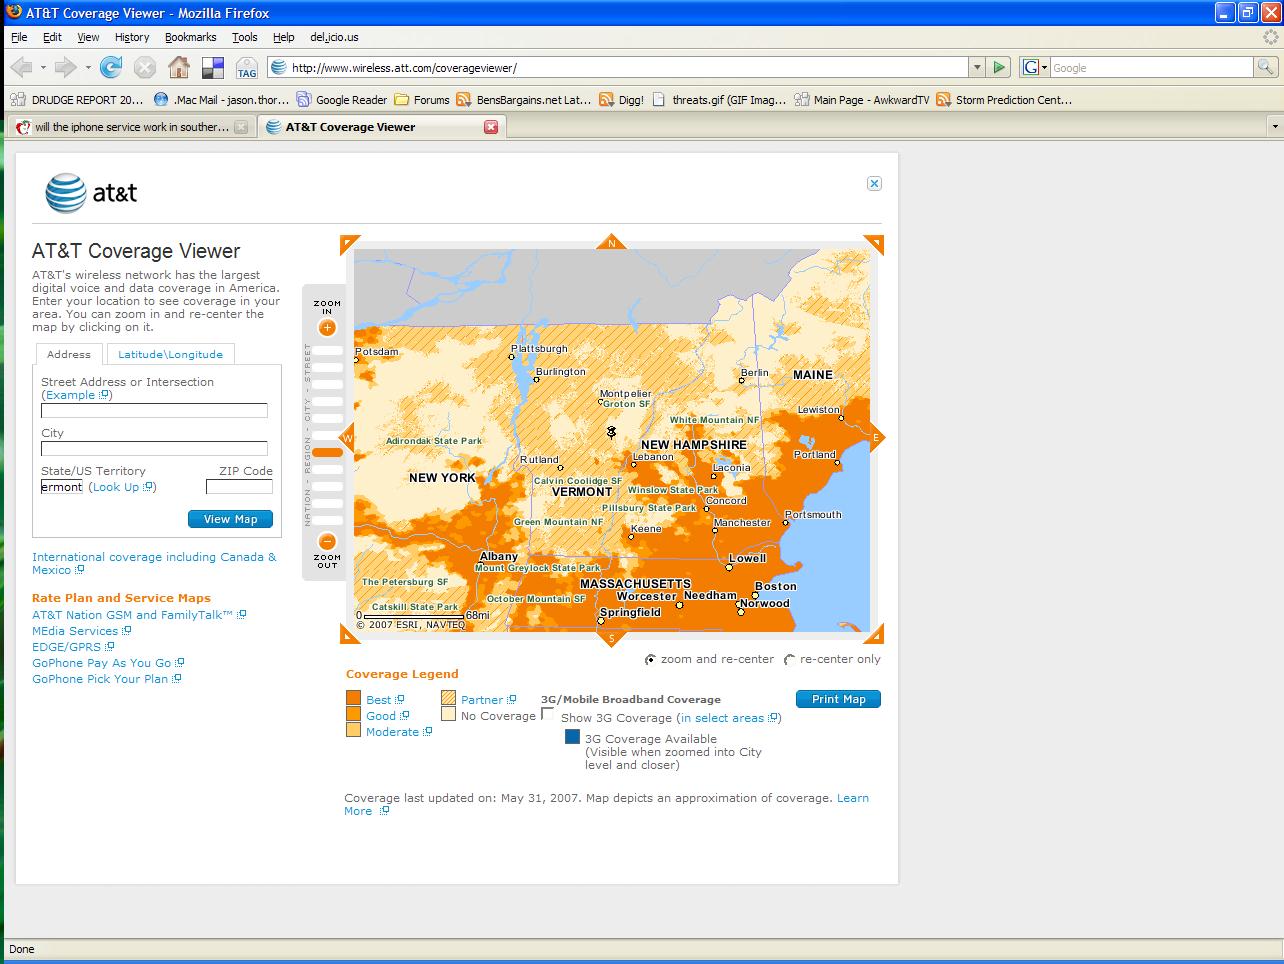Open International coverage including Canada link
Image resolution: width=1284 pixels, height=964 pixels.
pyautogui.click(x=154, y=563)
